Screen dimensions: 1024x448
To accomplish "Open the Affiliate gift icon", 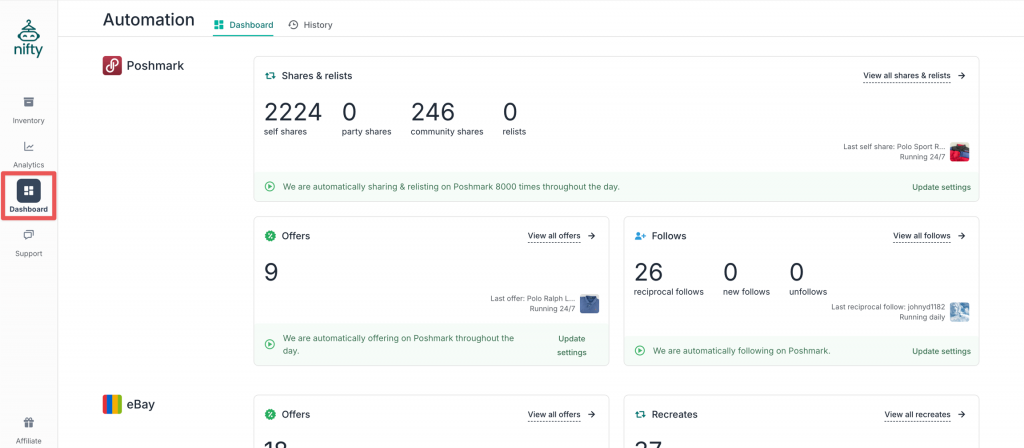I will [x=28, y=422].
